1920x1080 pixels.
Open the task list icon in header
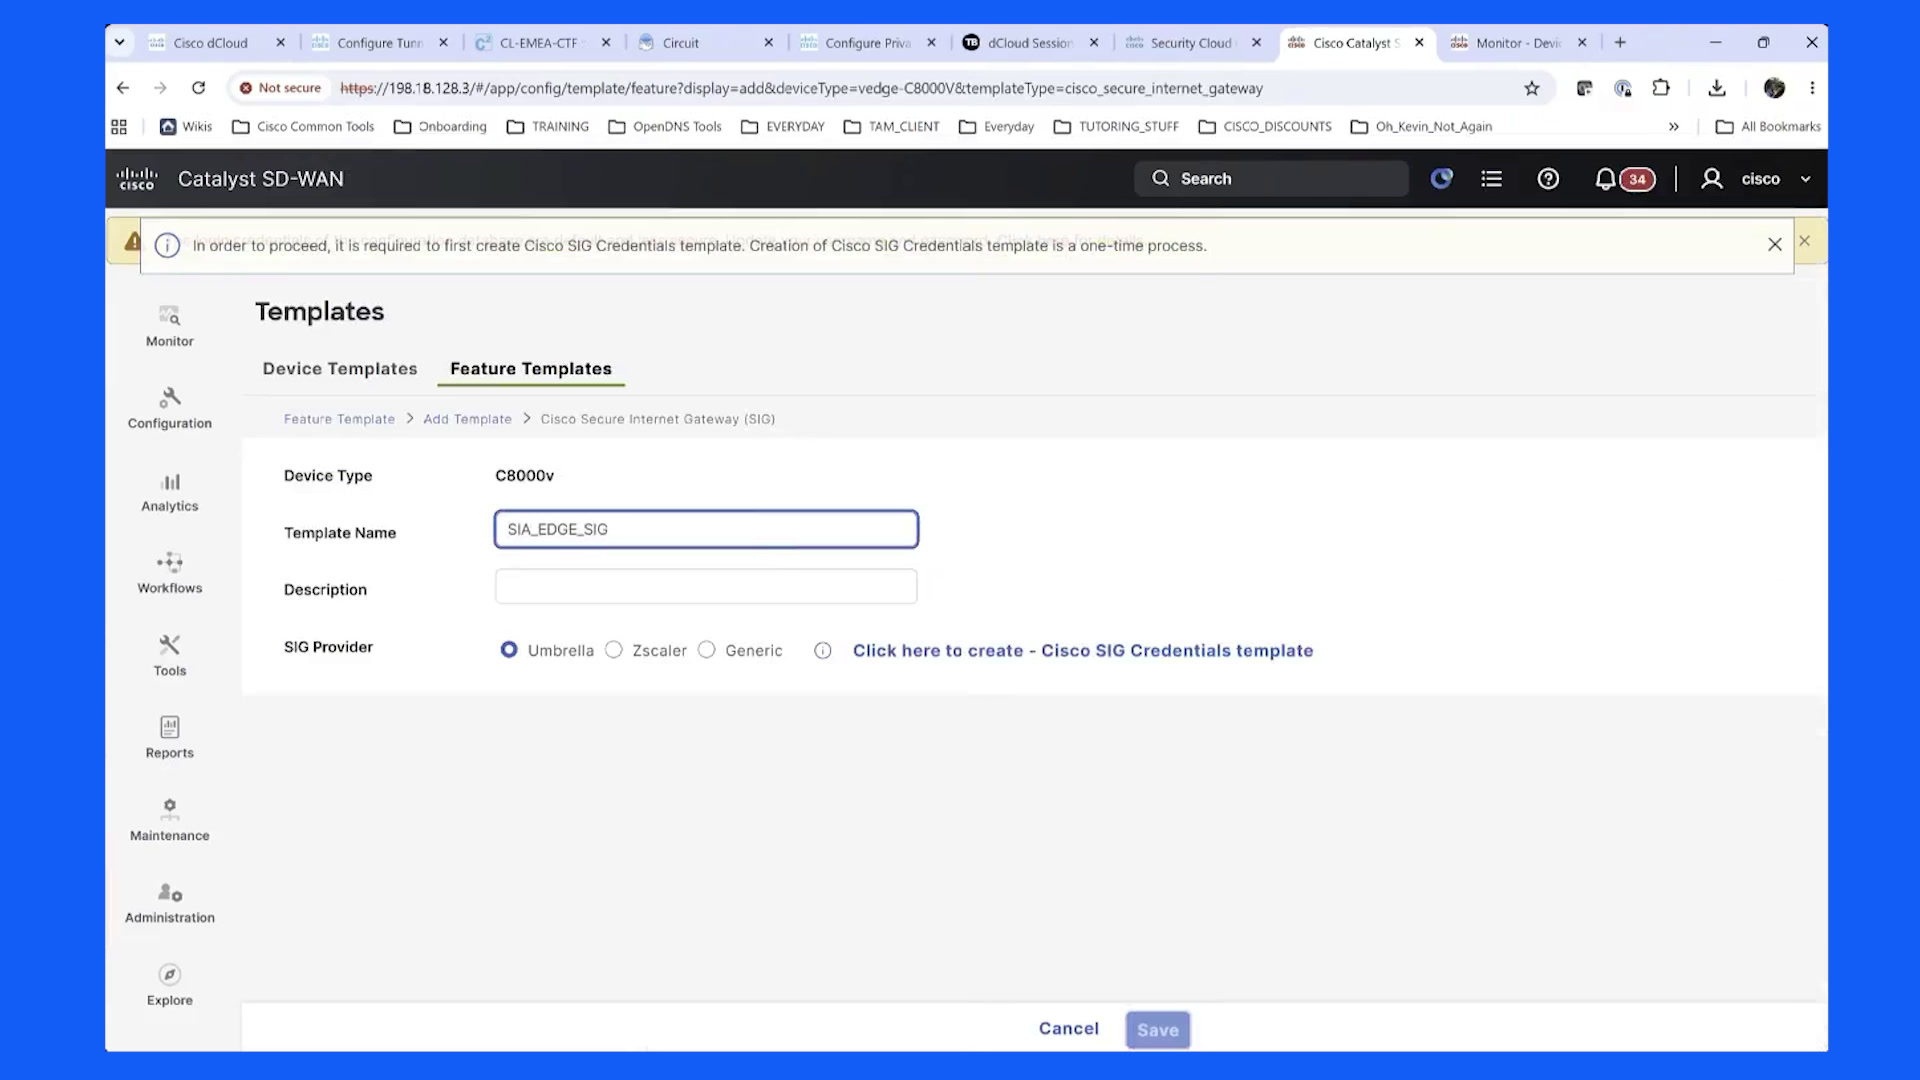click(x=1491, y=179)
